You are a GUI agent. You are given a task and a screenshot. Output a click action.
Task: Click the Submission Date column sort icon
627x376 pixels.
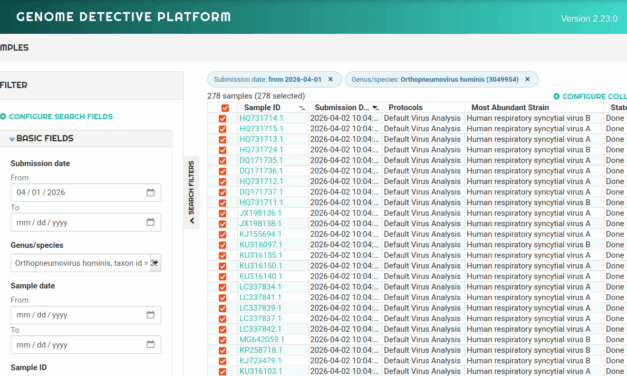(x=375, y=108)
